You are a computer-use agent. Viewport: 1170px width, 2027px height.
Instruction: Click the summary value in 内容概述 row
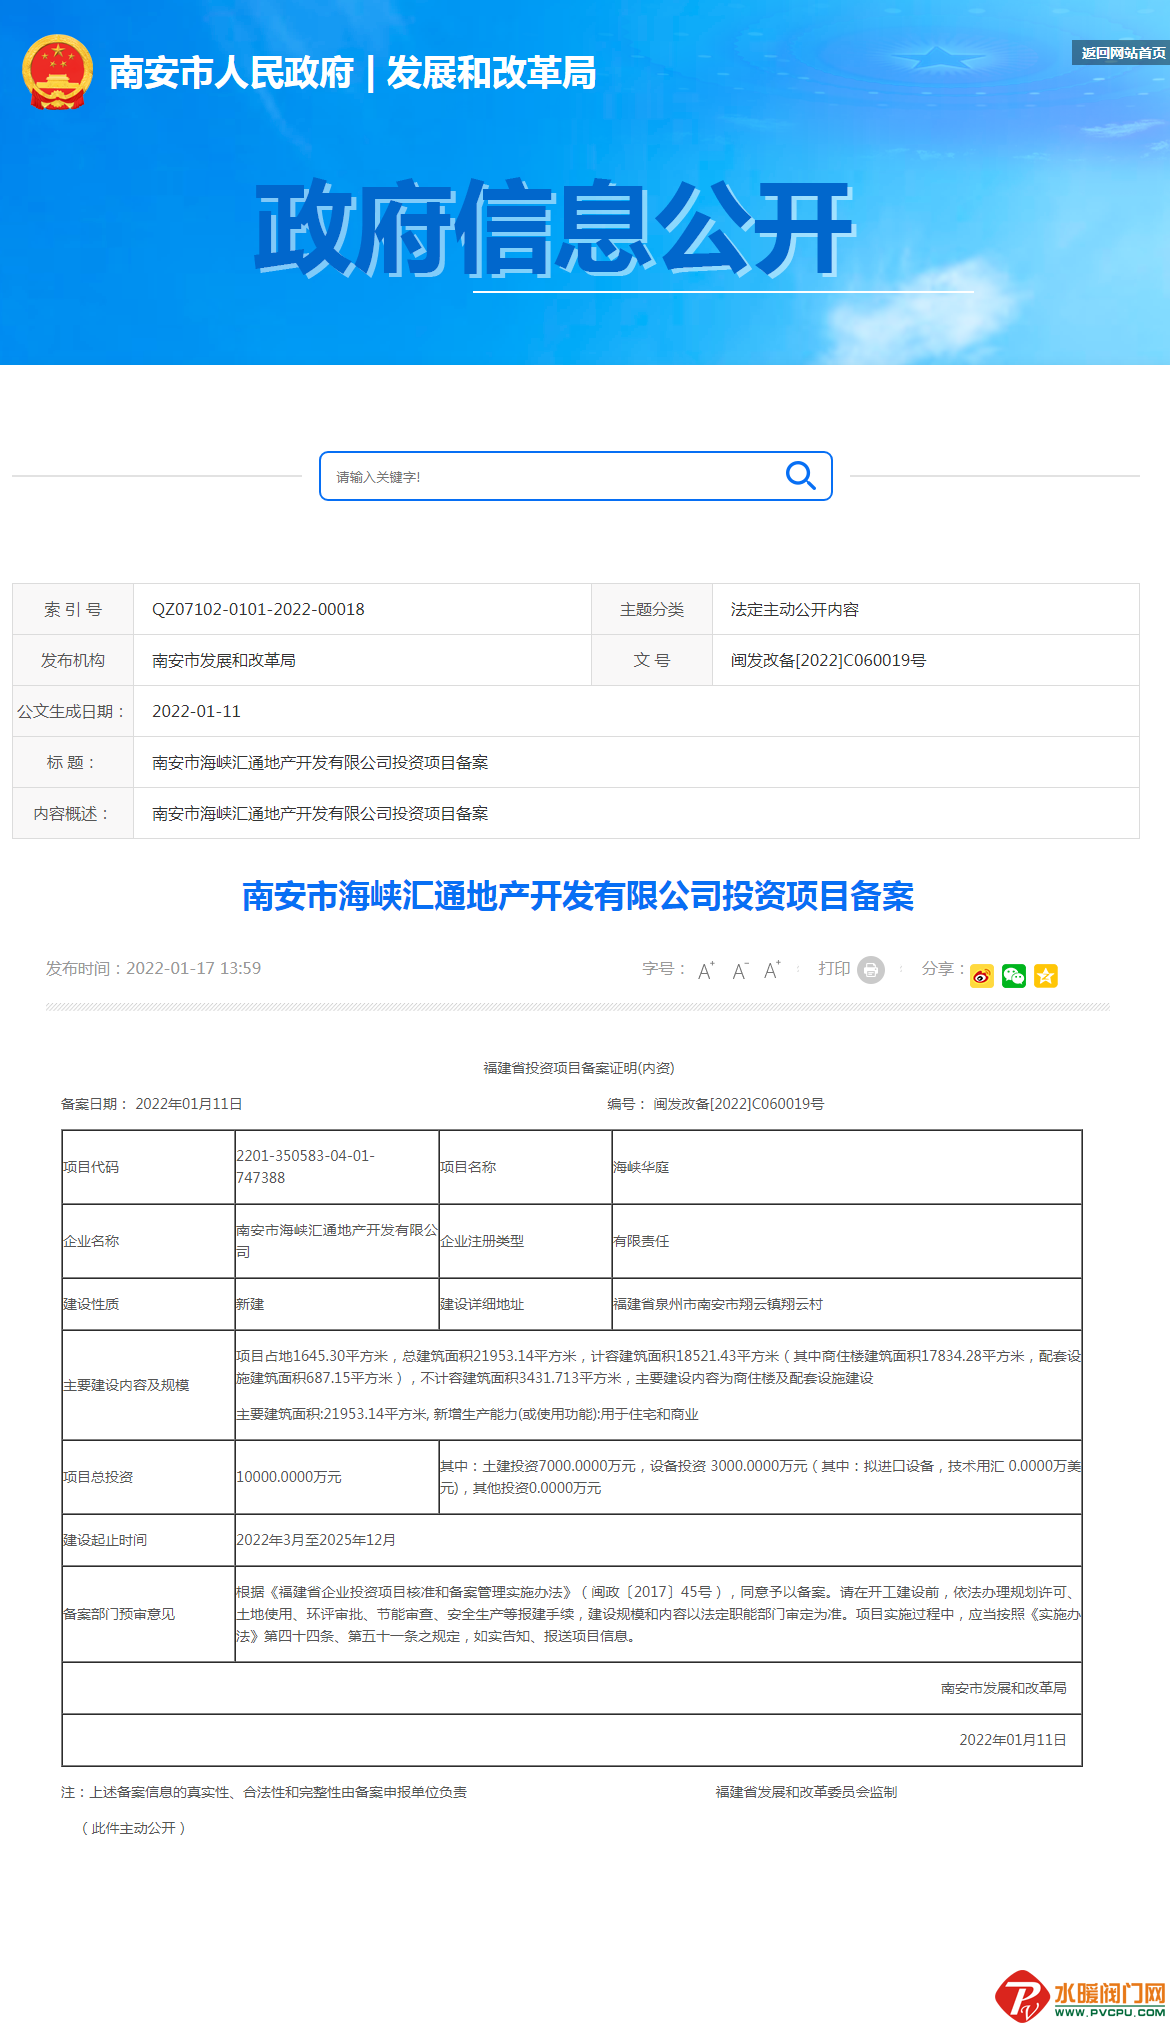[x=320, y=813]
